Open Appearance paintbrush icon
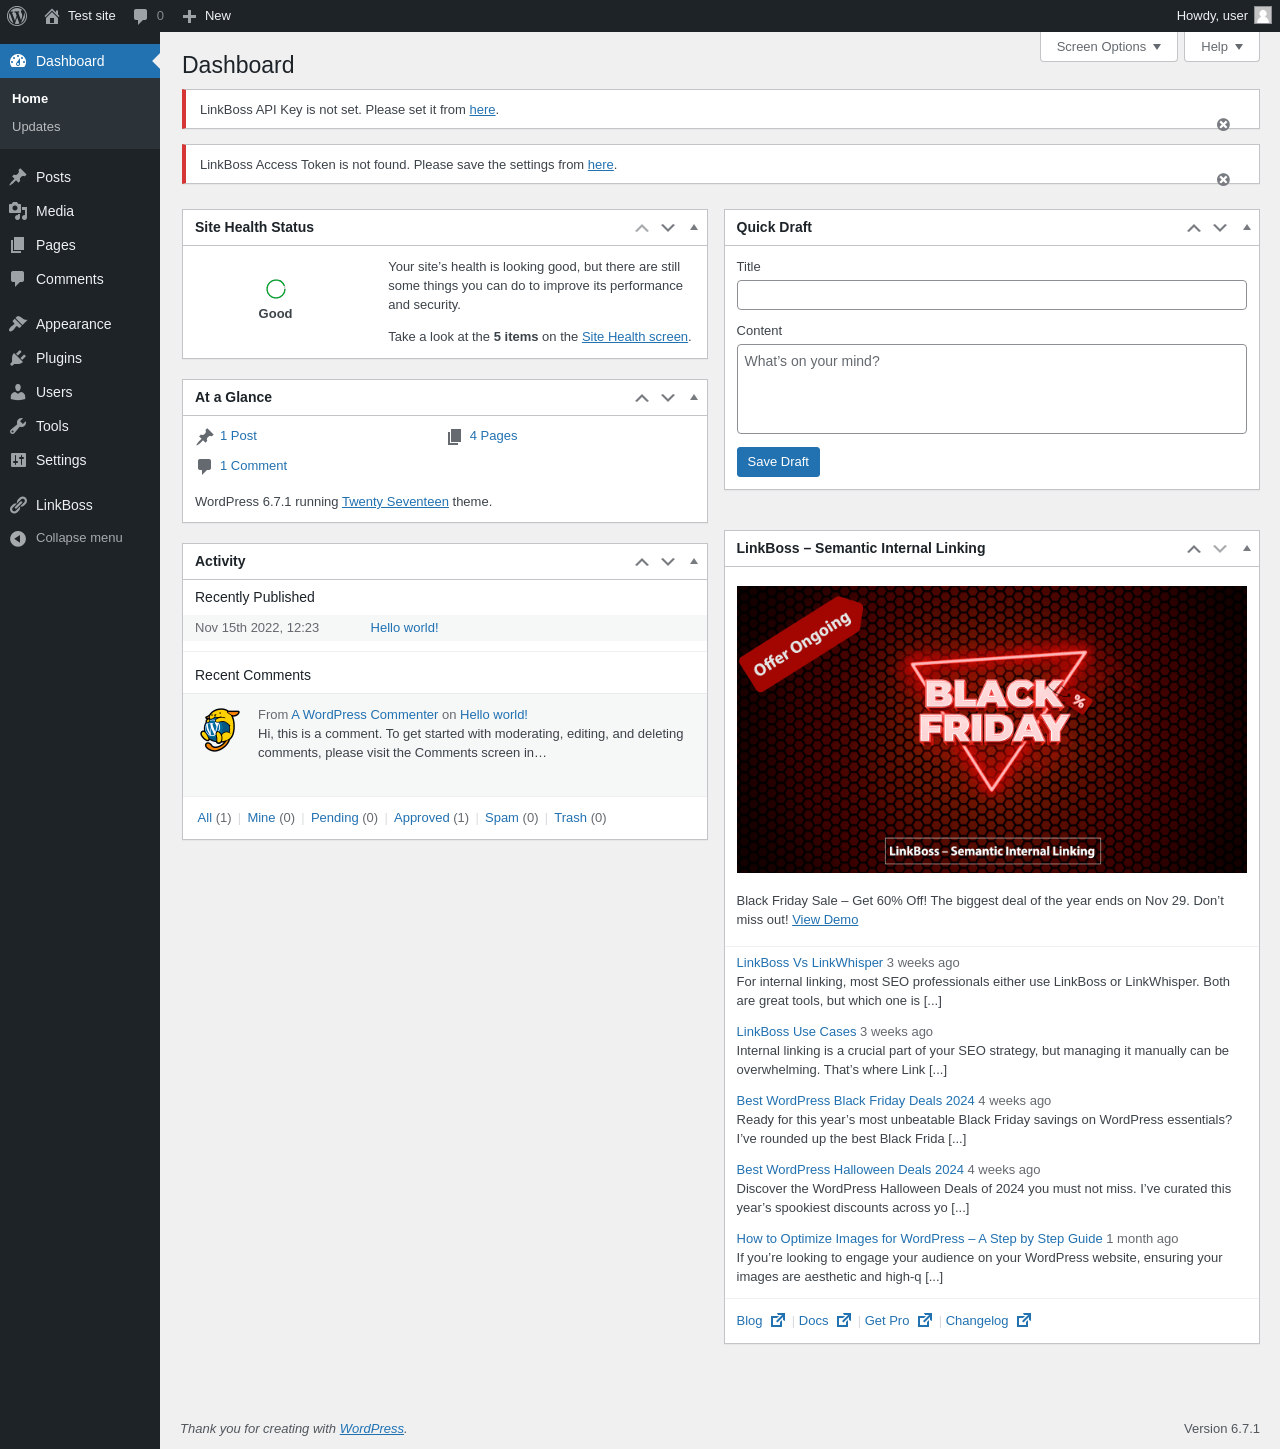Image resolution: width=1280 pixels, height=1449 pixels. [x=18, y=324]
